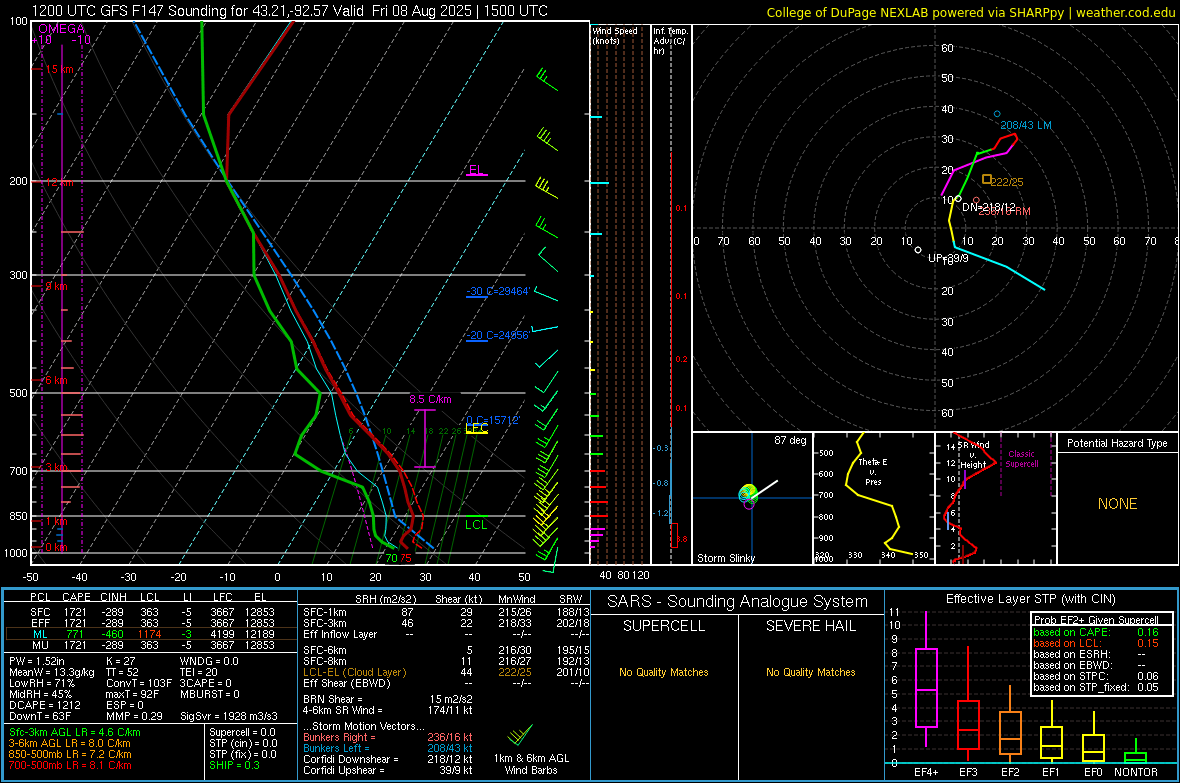Select the MU parcel row
Image resolution: width=1180 pixels, height=783 pixels.
(x=151, y=645)
